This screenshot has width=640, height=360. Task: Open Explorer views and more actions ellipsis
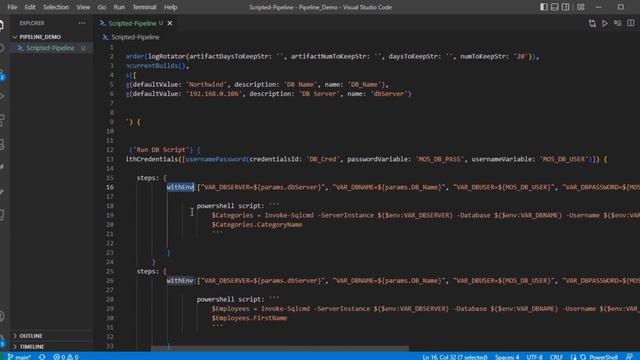point(82,23)
